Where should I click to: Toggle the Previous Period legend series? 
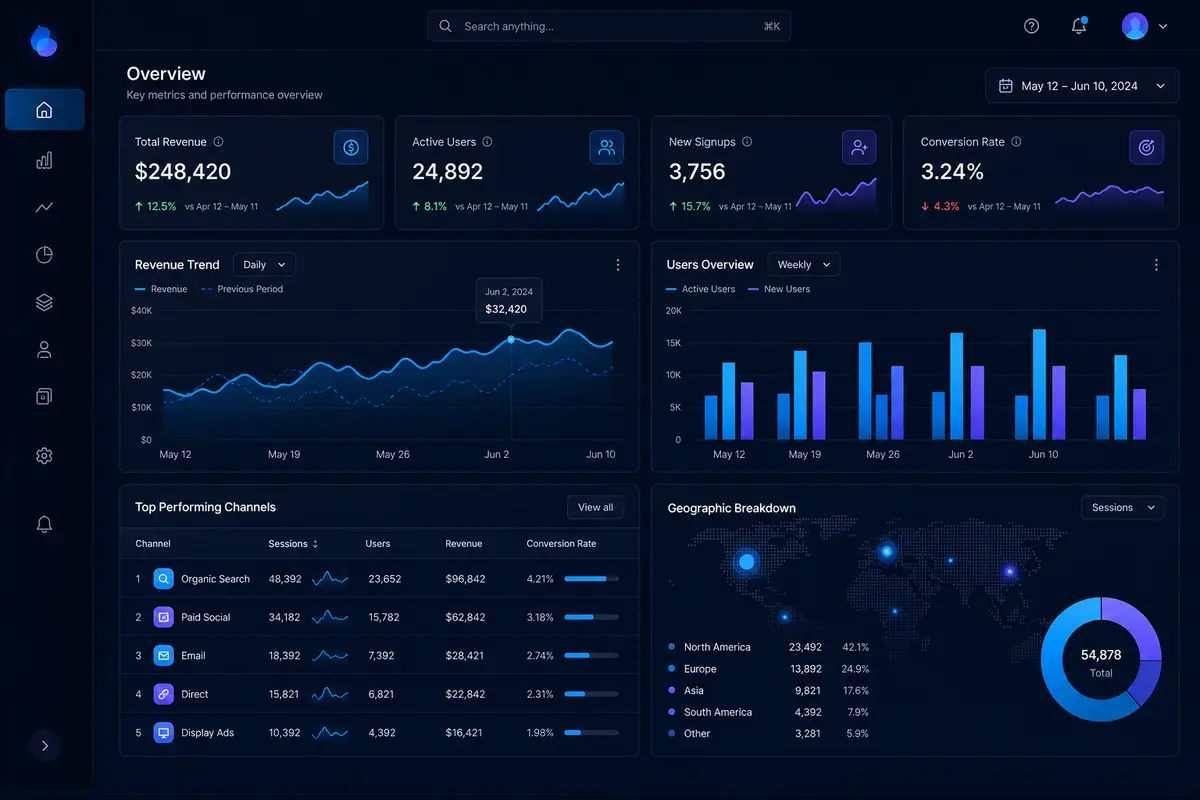coord(242,289)
